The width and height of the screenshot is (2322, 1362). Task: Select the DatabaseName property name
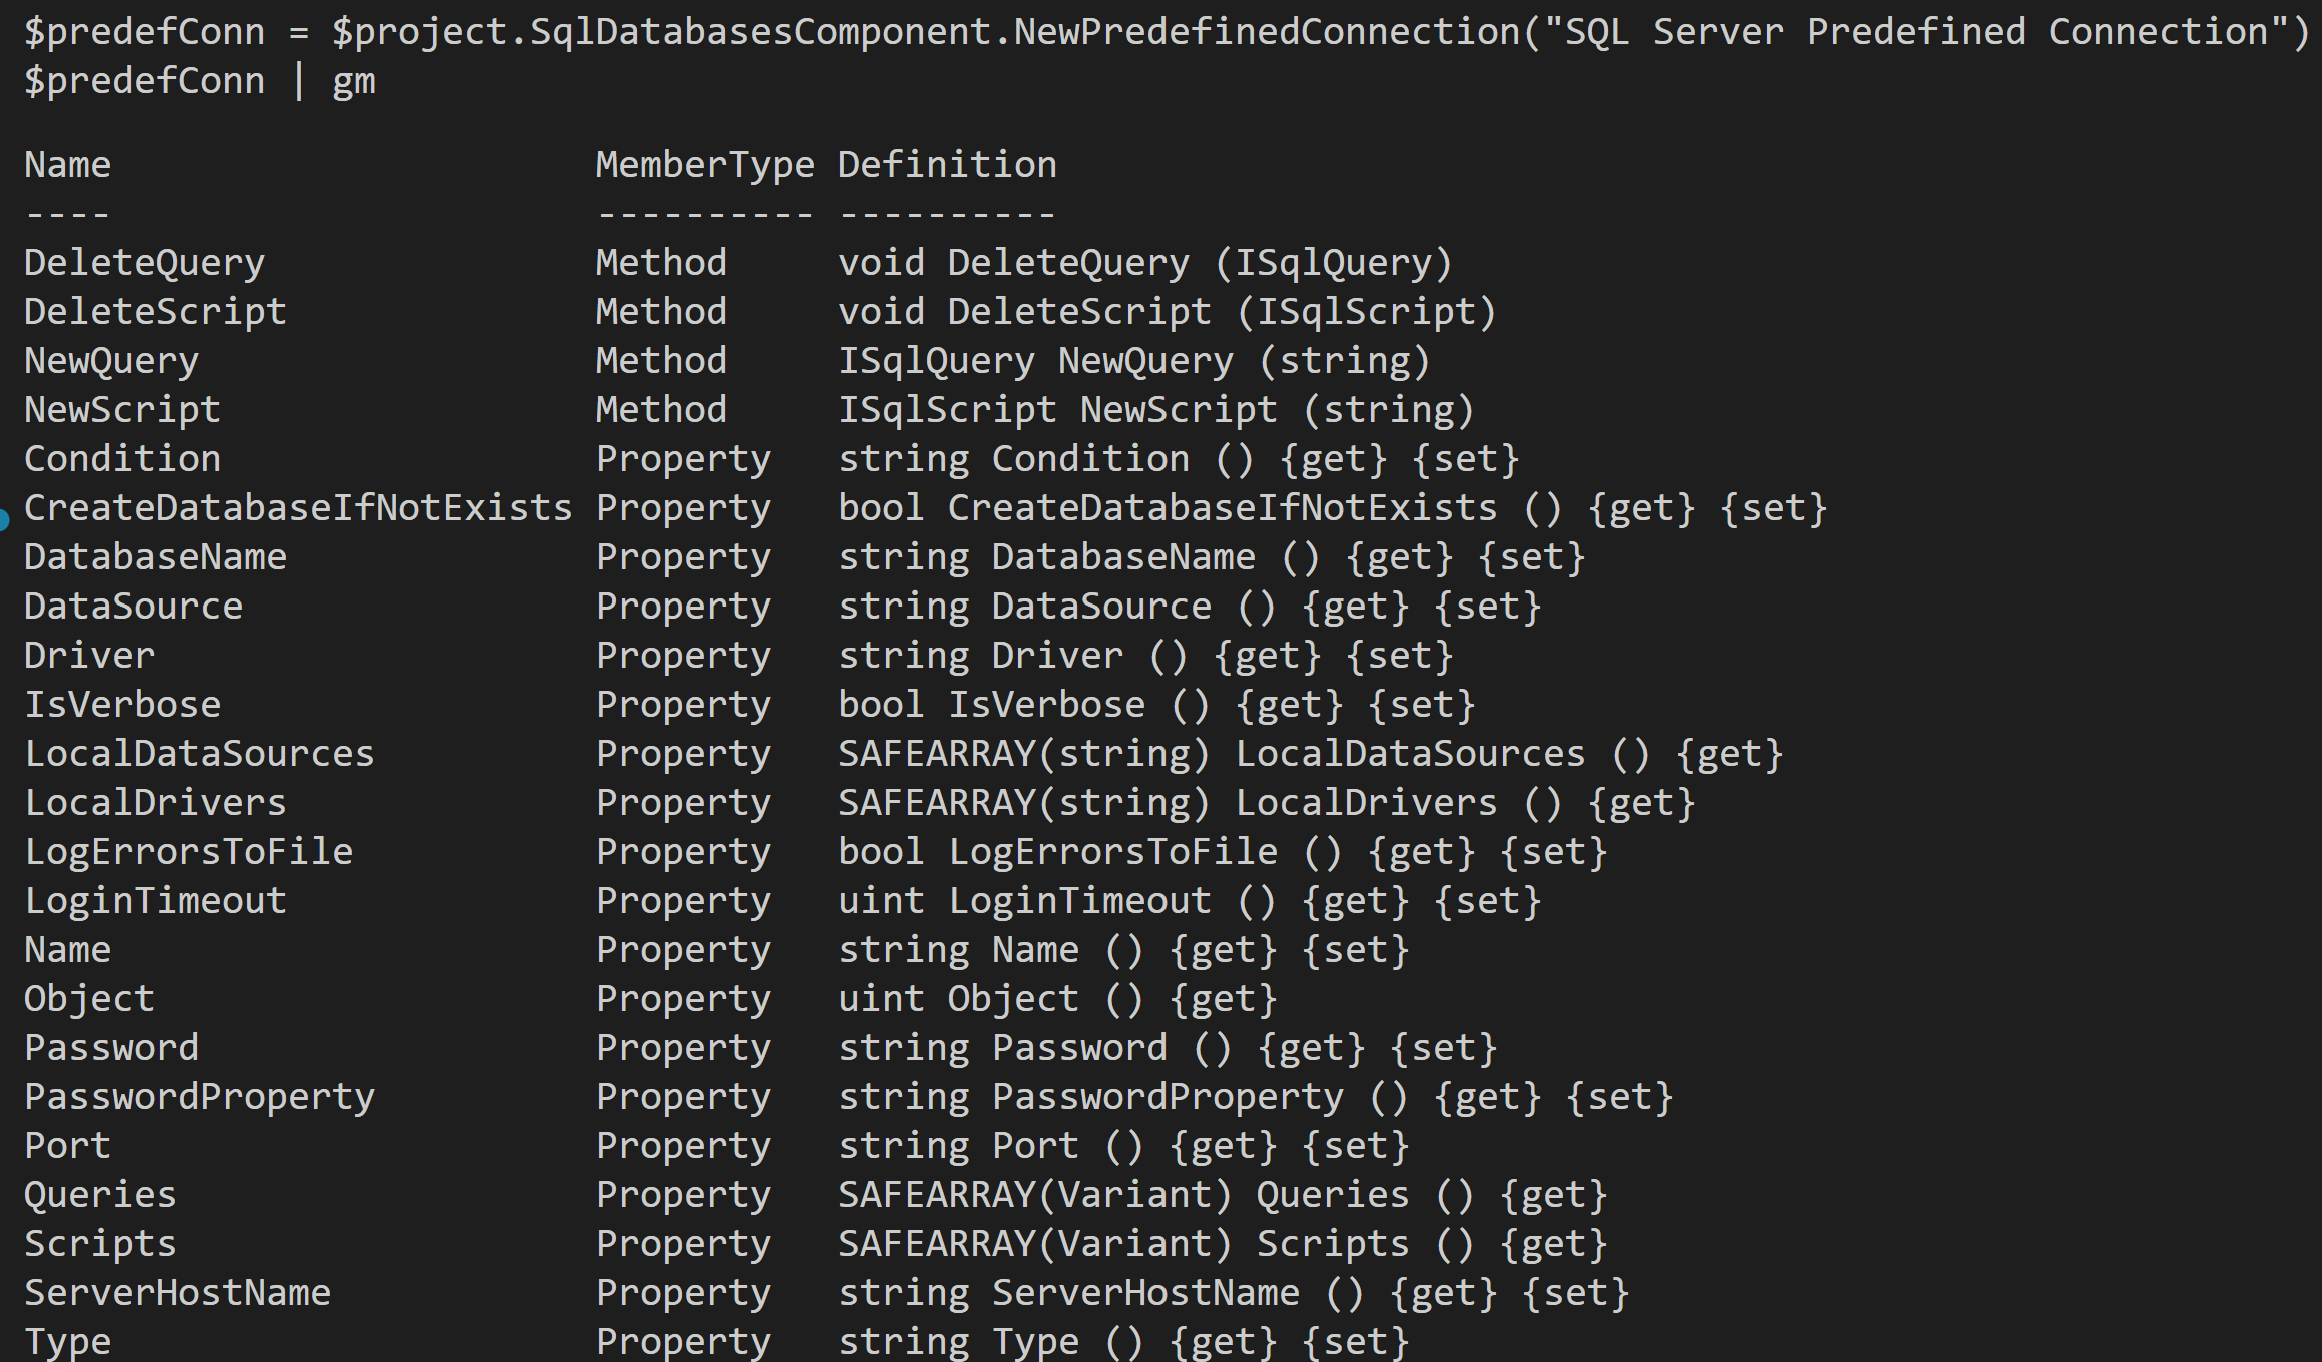155,556
